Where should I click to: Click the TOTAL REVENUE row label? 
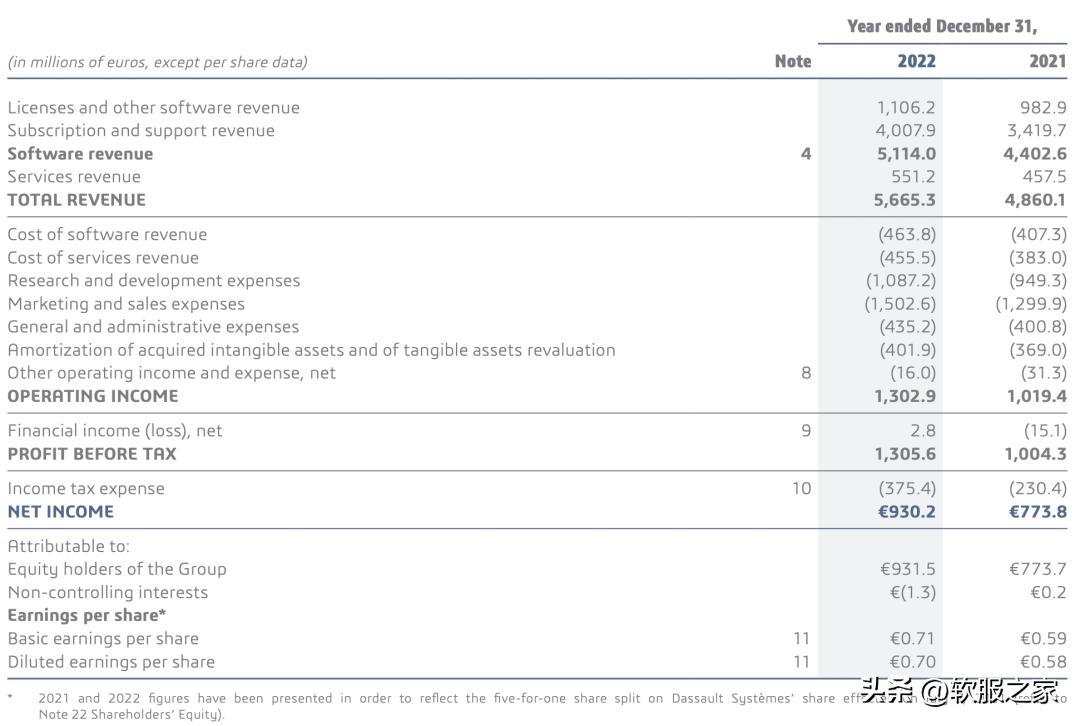click(x=76, y=199)
